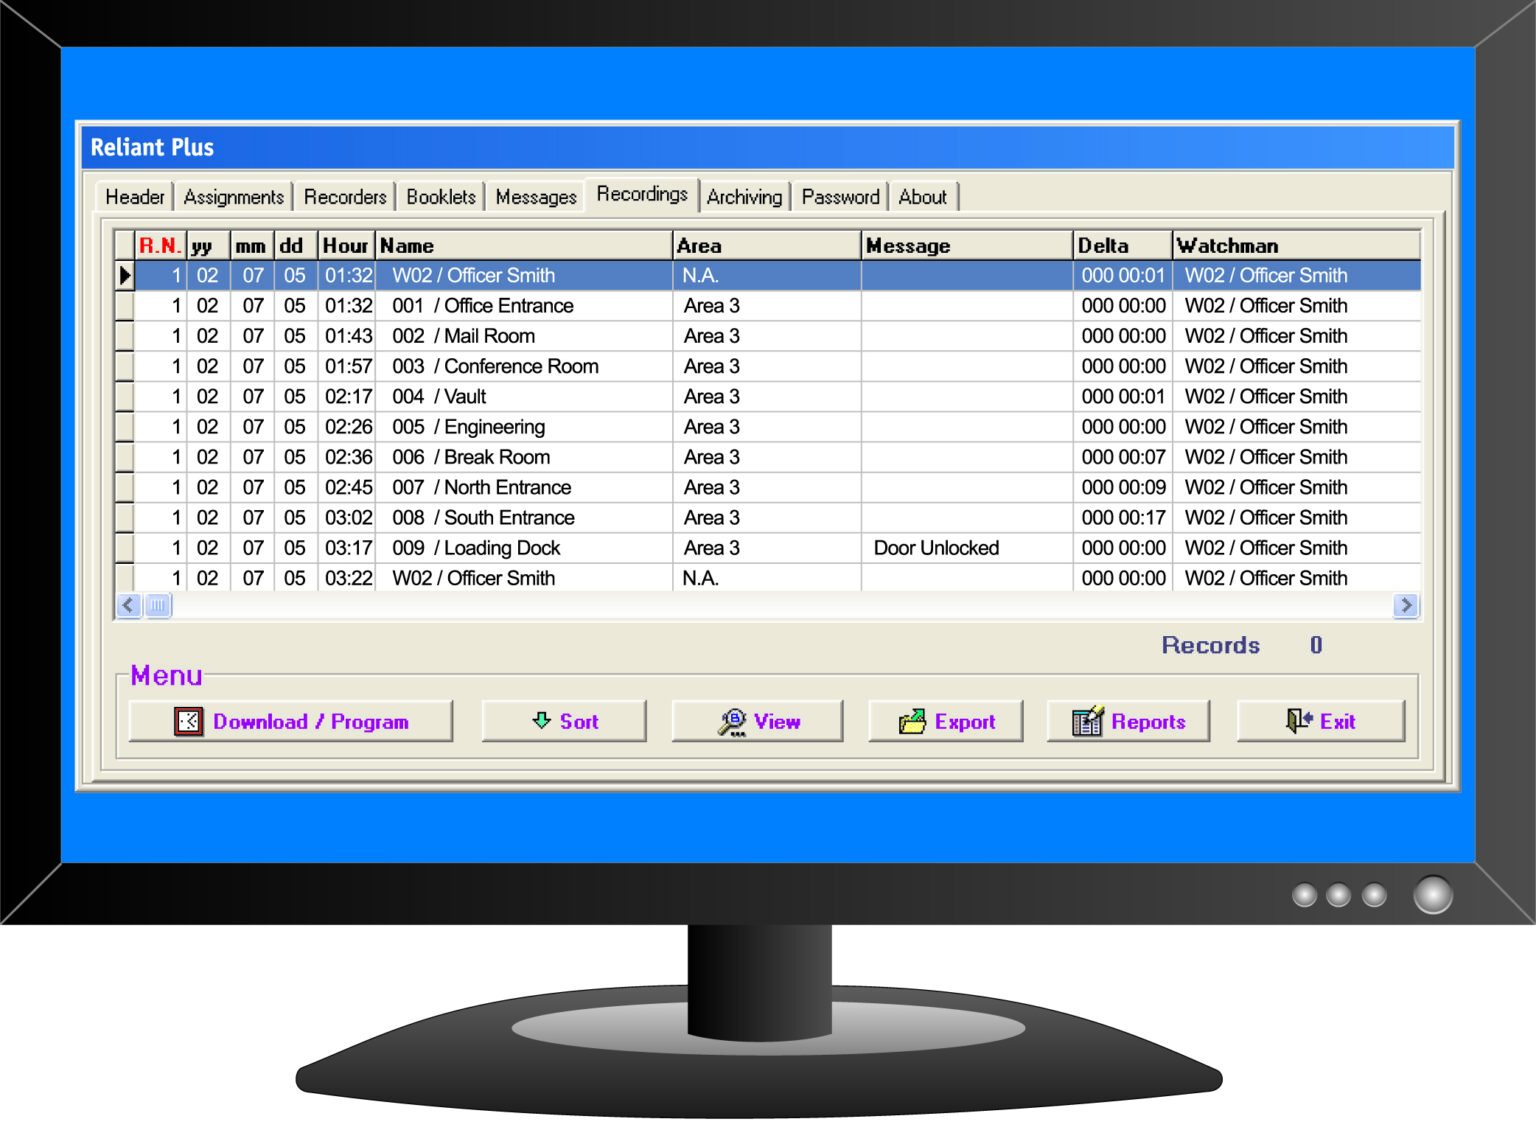Click the '000 00:09' delta cell

pyautogui.click(x=1123, y=487)
